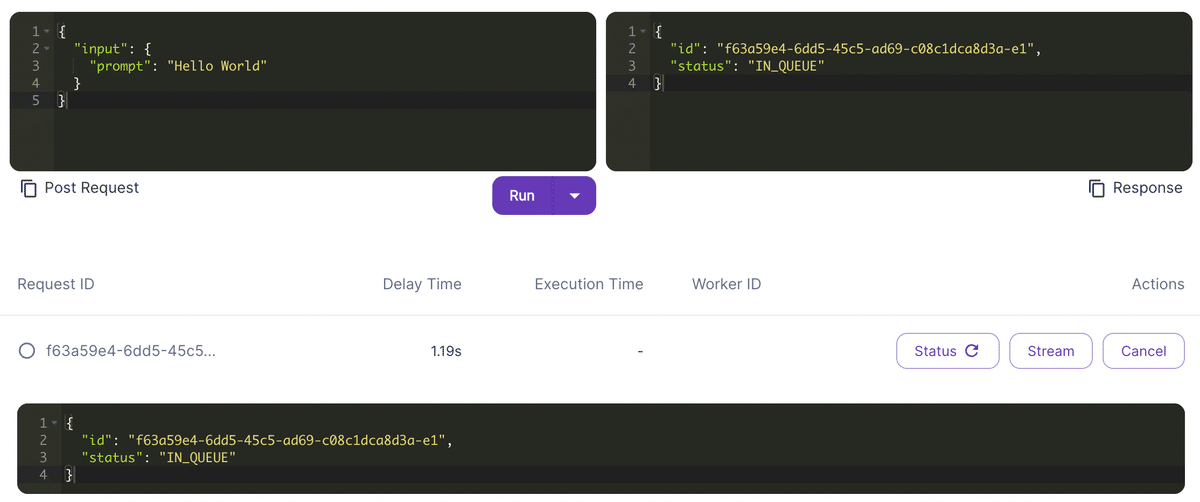This screenshot has width=1200, height=502.
Task: Click the Stream button
Action: coord(1050,351)
